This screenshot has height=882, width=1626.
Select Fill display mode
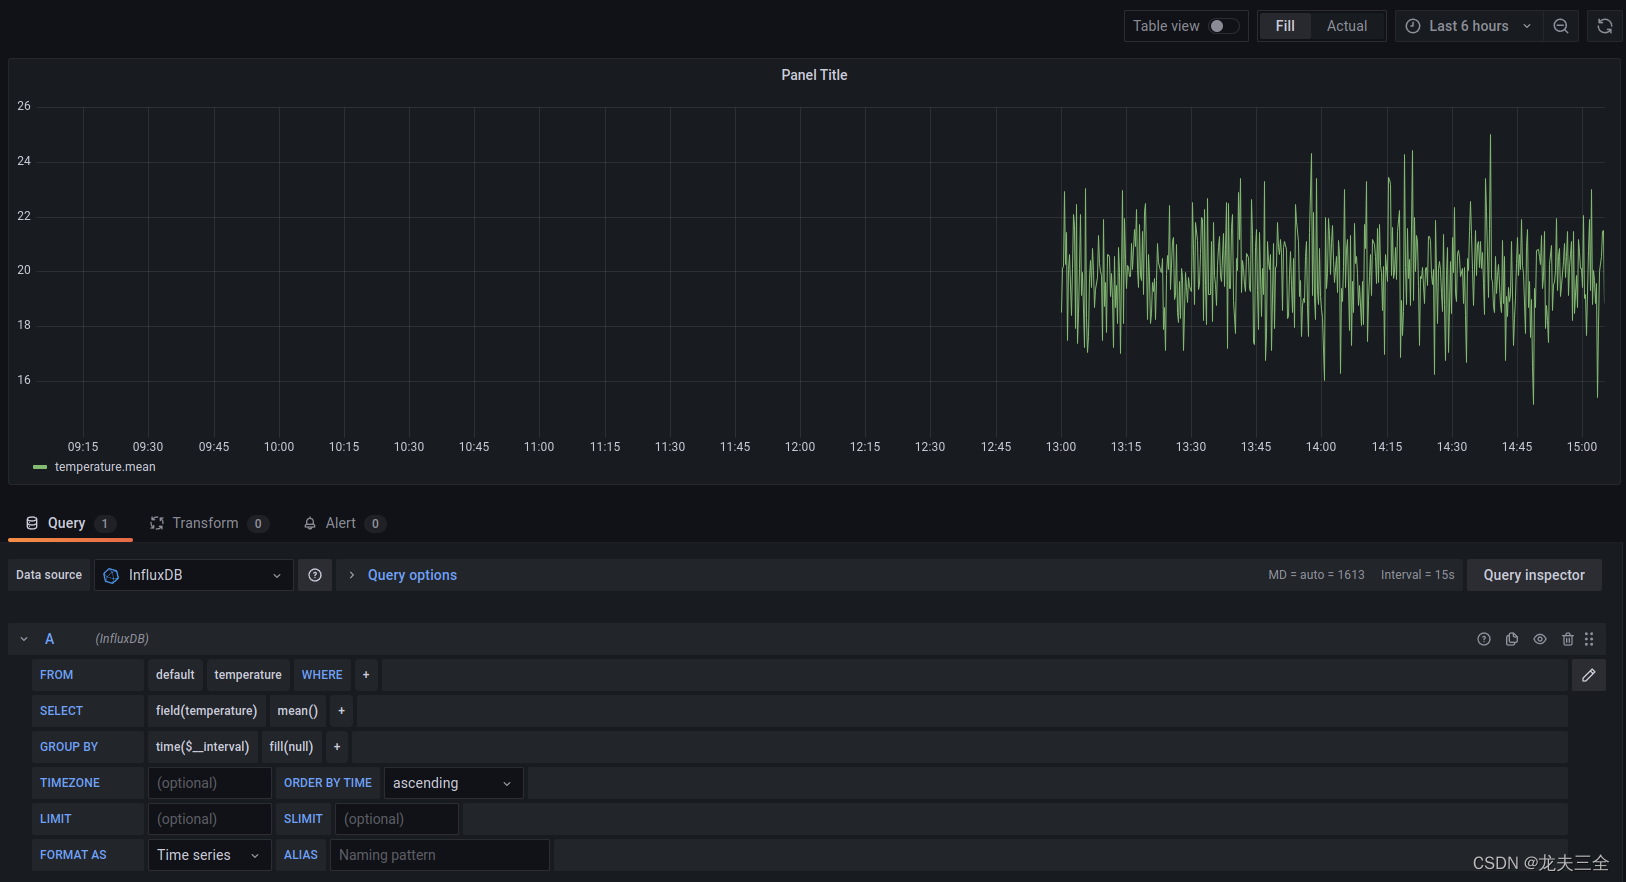1285,26
